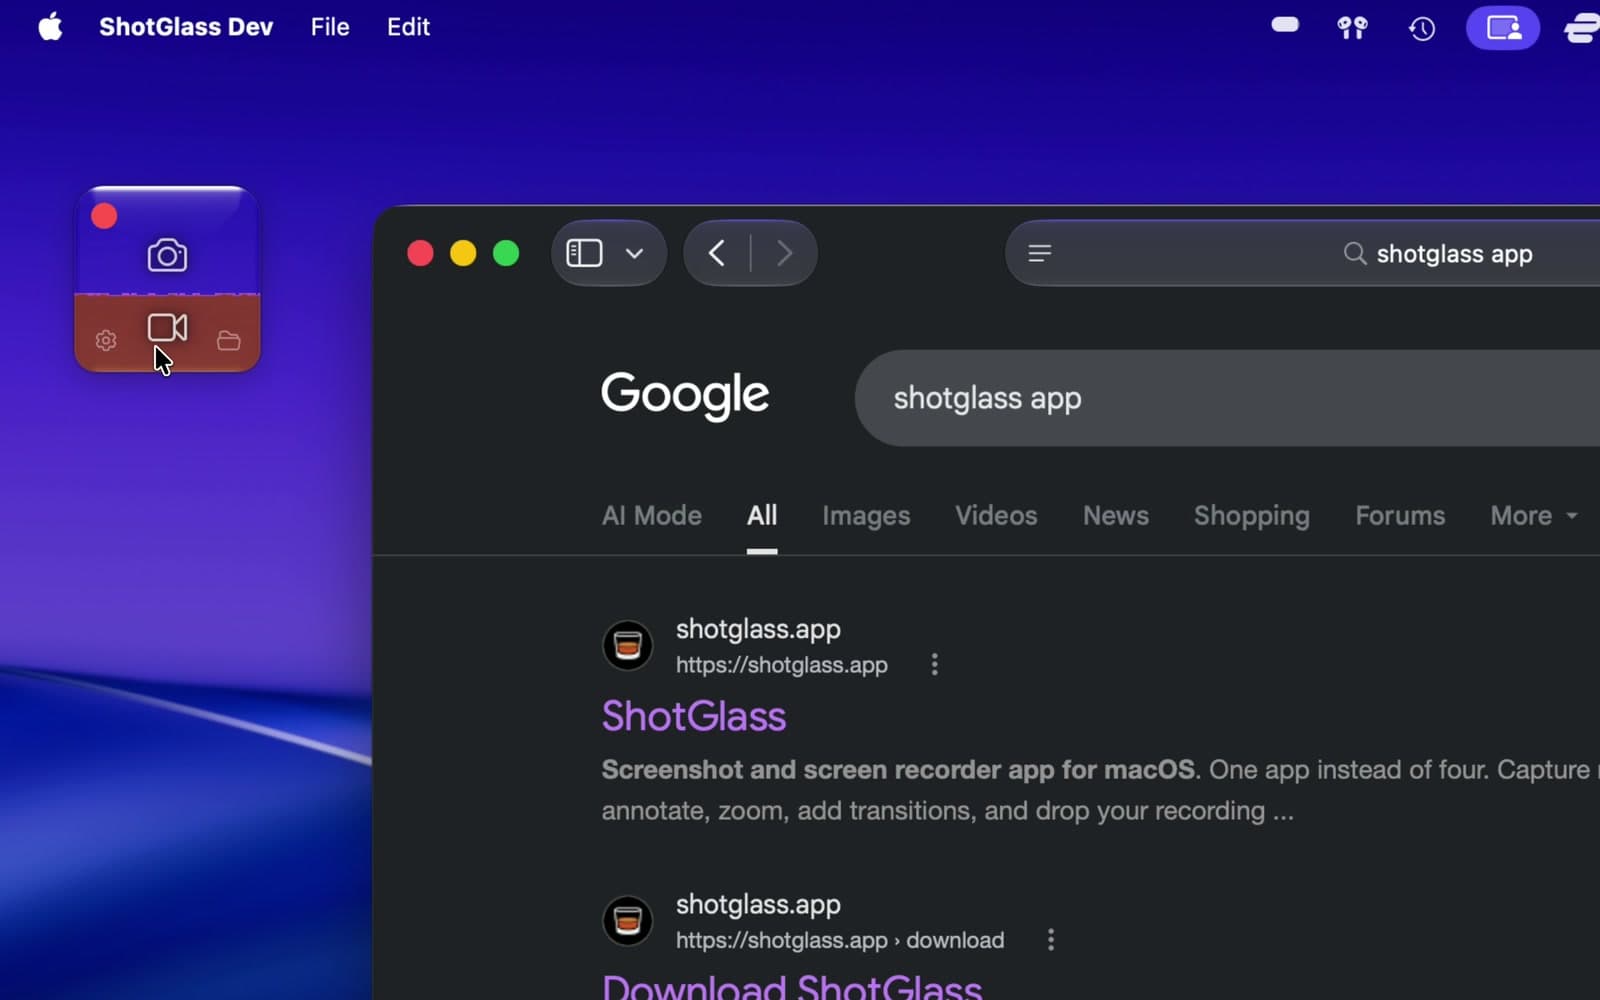Open the ShotGlass Dev app menu
This screenshot has height=1000, width=1600.
coord(186,27)
